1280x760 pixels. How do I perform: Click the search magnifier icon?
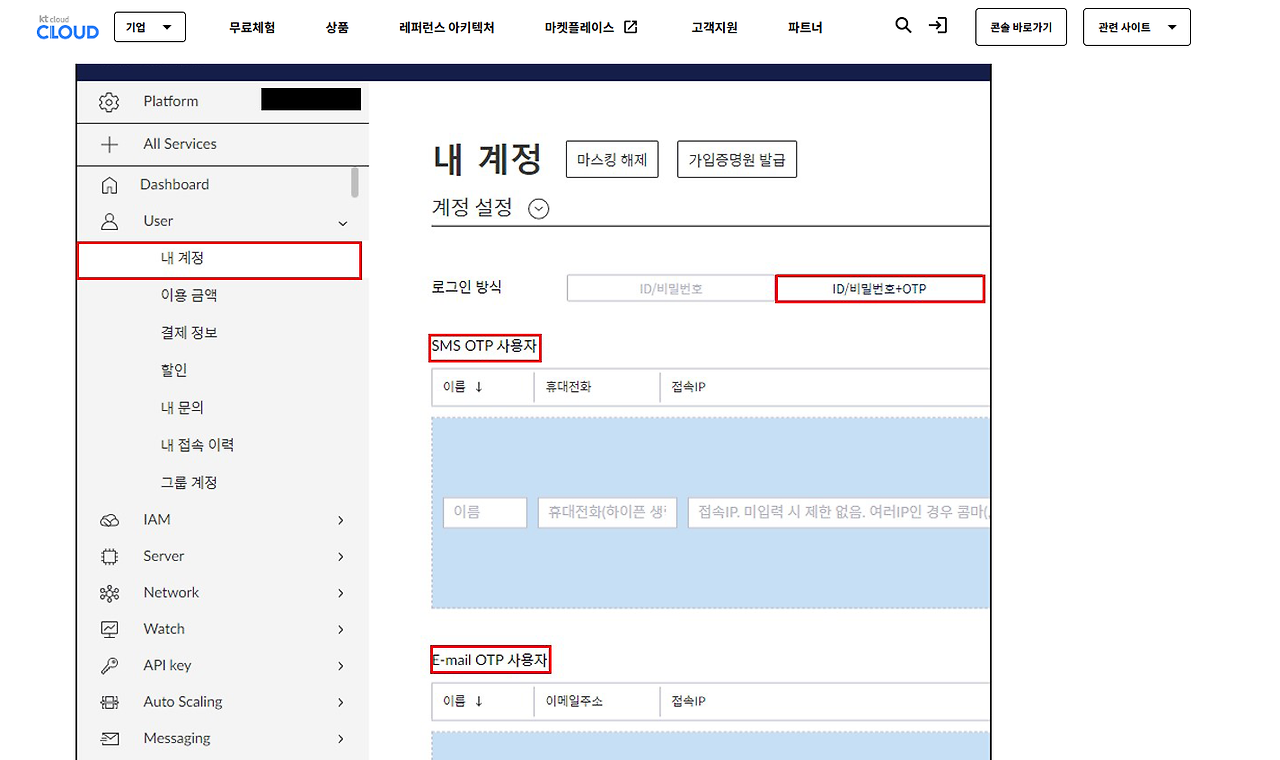(903, 26)
